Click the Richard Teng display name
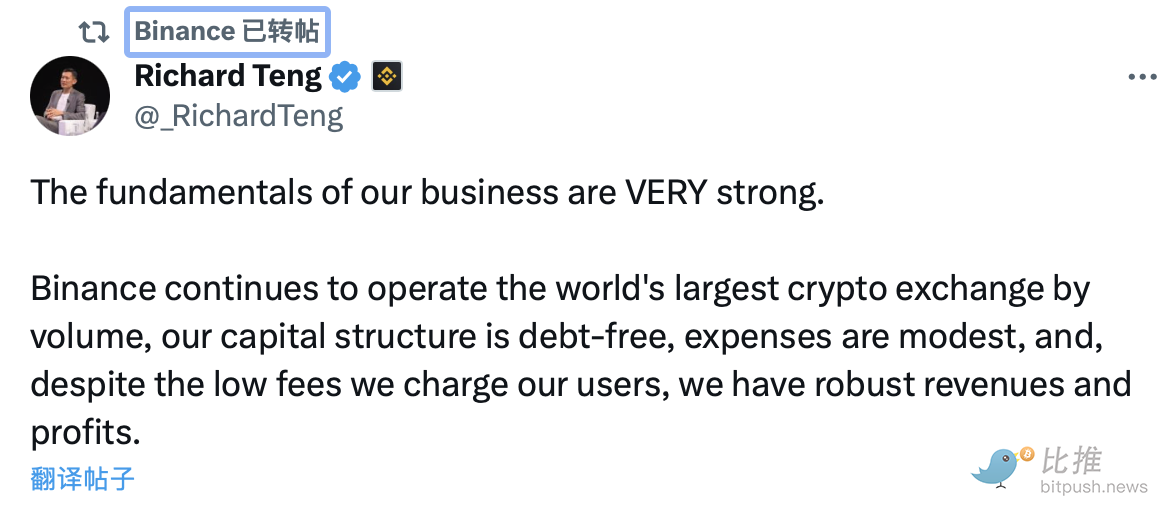Image resolution: width=1168 pixels, height=514 pixels. coord(228,76)
